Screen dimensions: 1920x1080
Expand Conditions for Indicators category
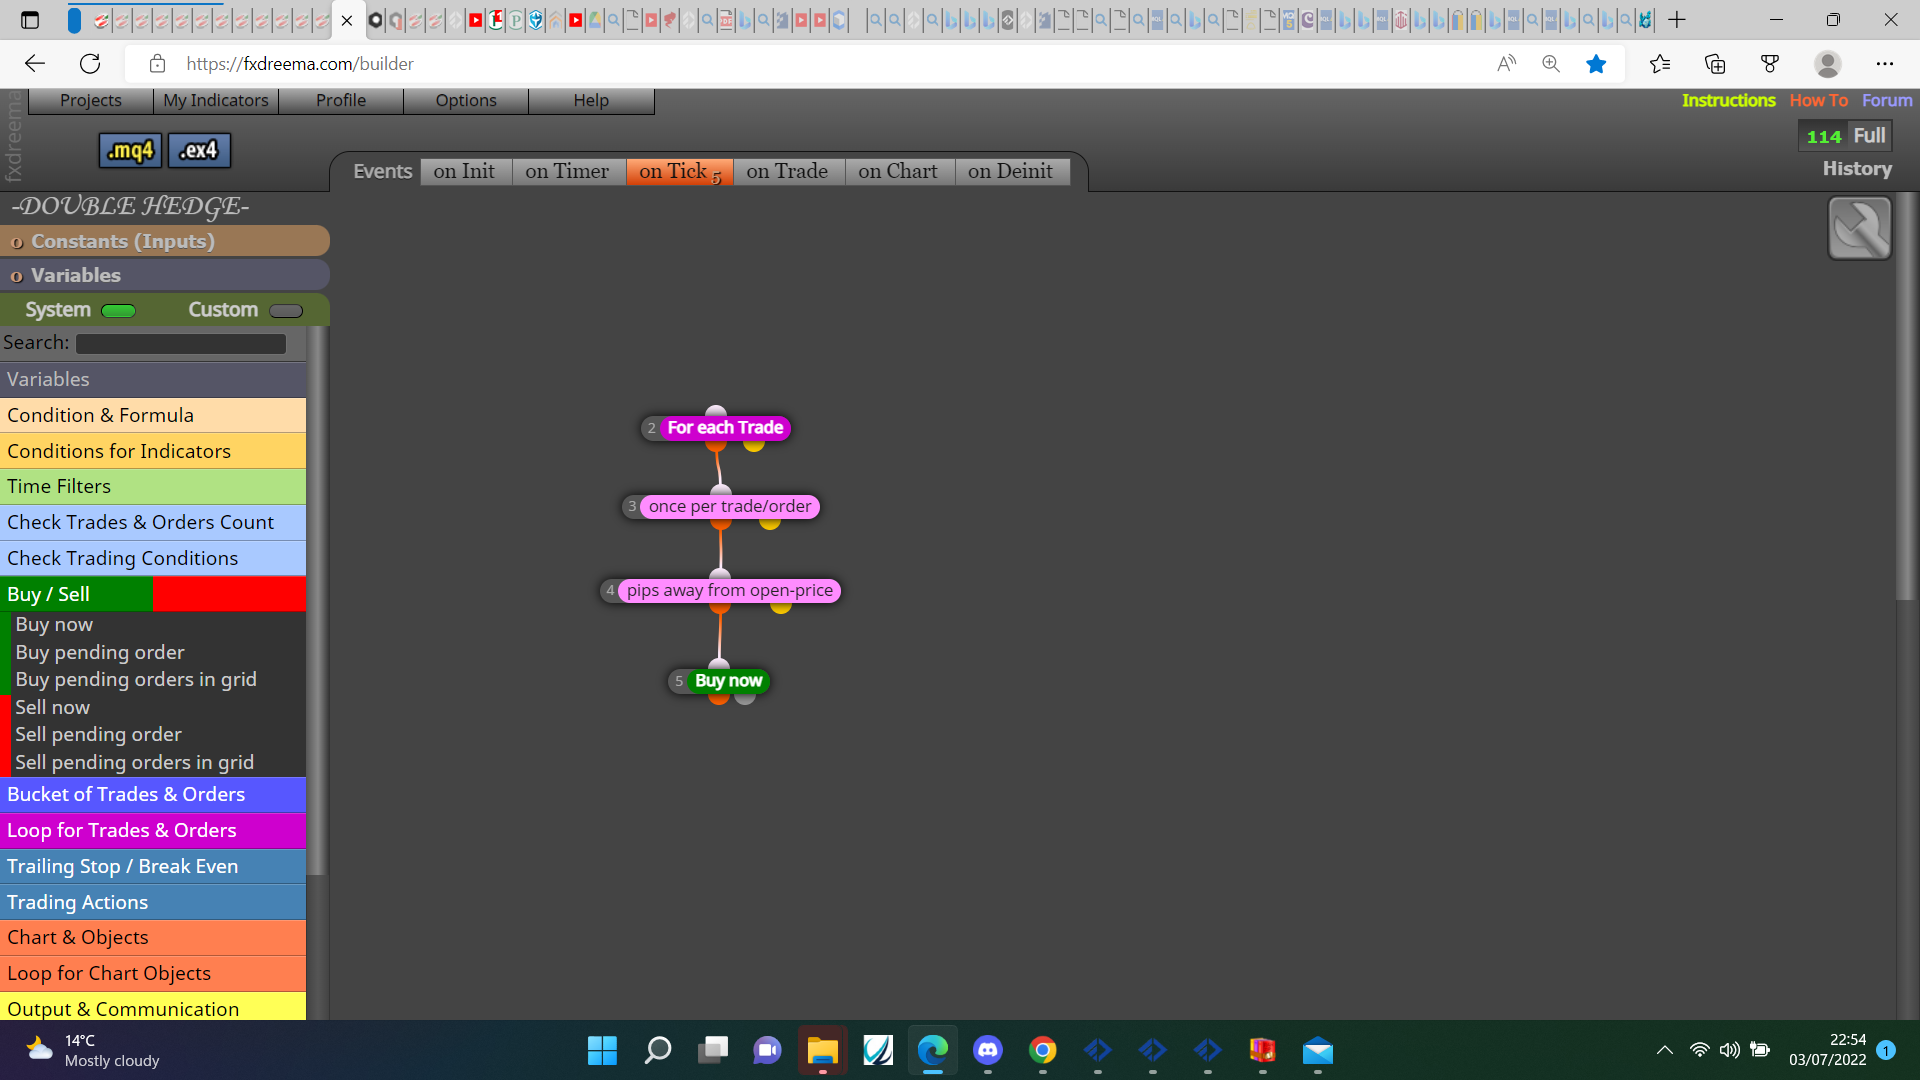(153, 451)
